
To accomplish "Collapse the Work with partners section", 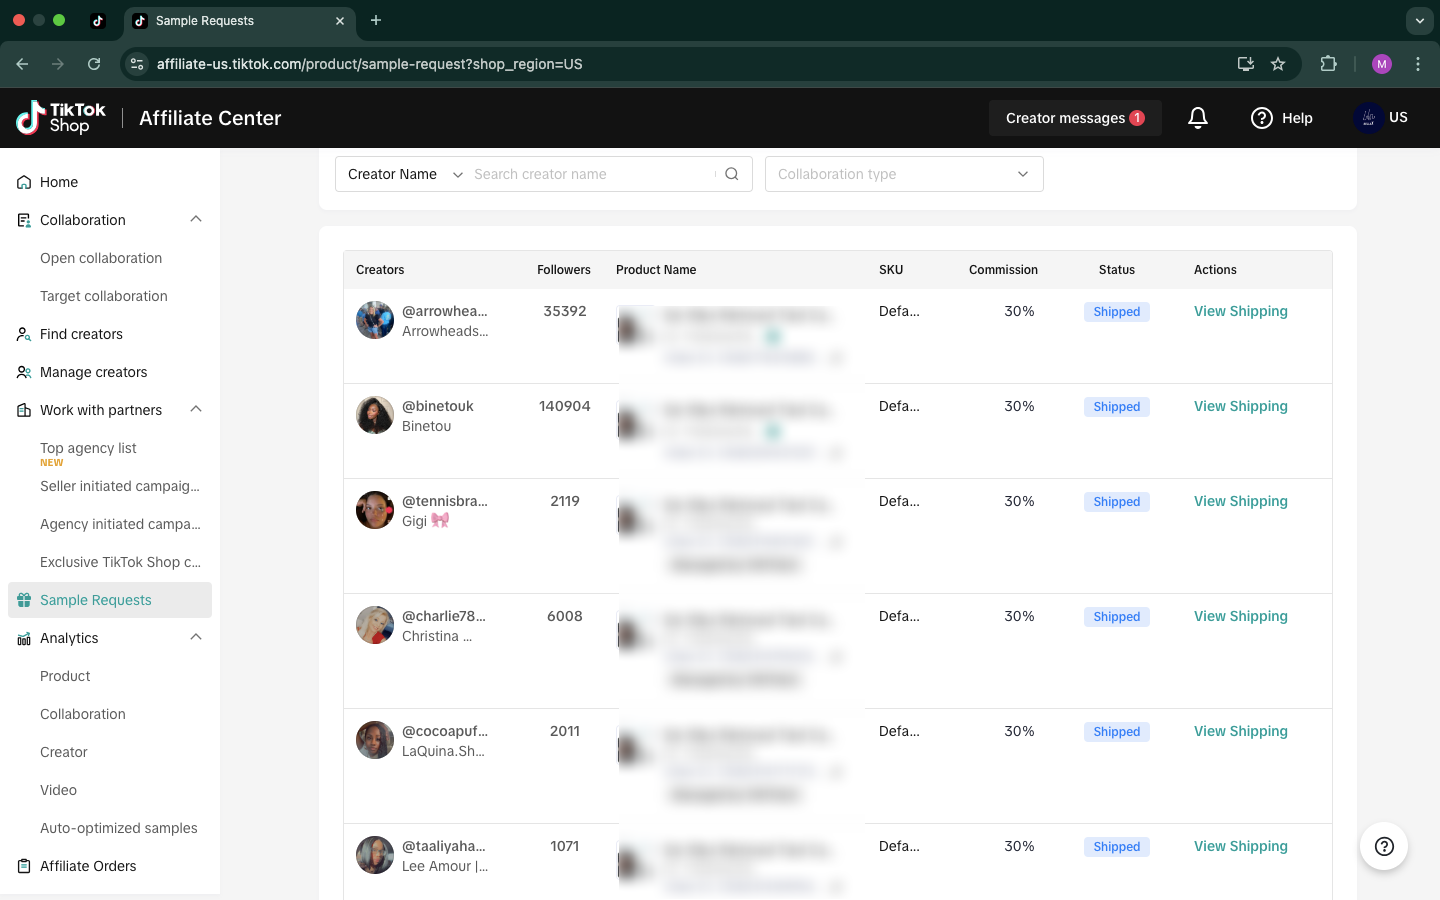I will [196, 410].
